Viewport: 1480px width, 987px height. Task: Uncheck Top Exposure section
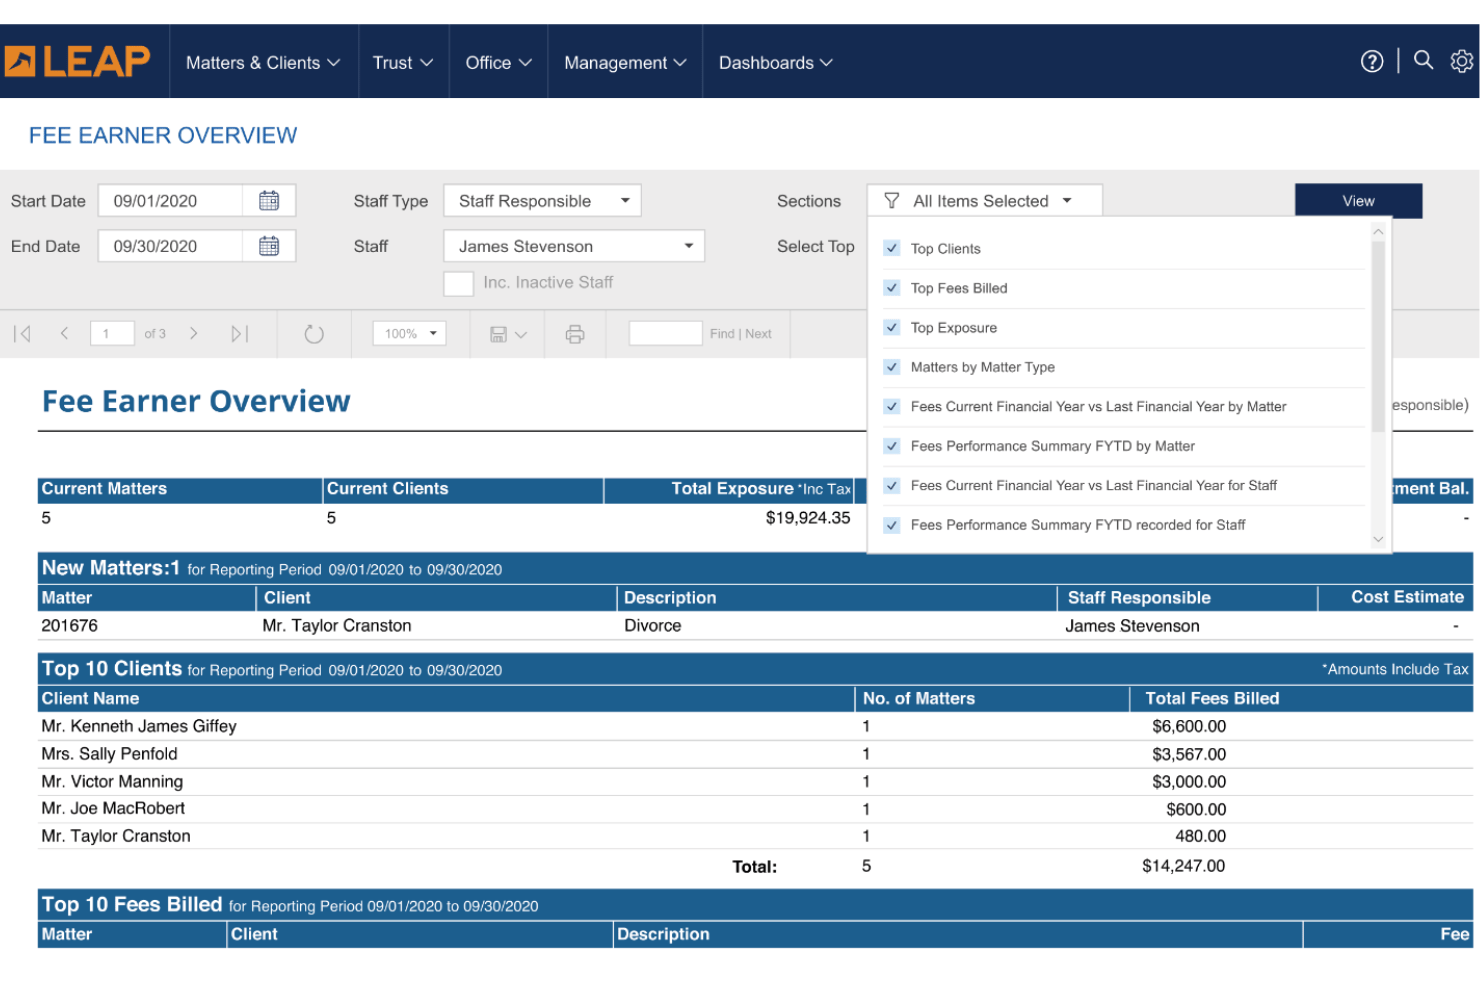[892, 327]
